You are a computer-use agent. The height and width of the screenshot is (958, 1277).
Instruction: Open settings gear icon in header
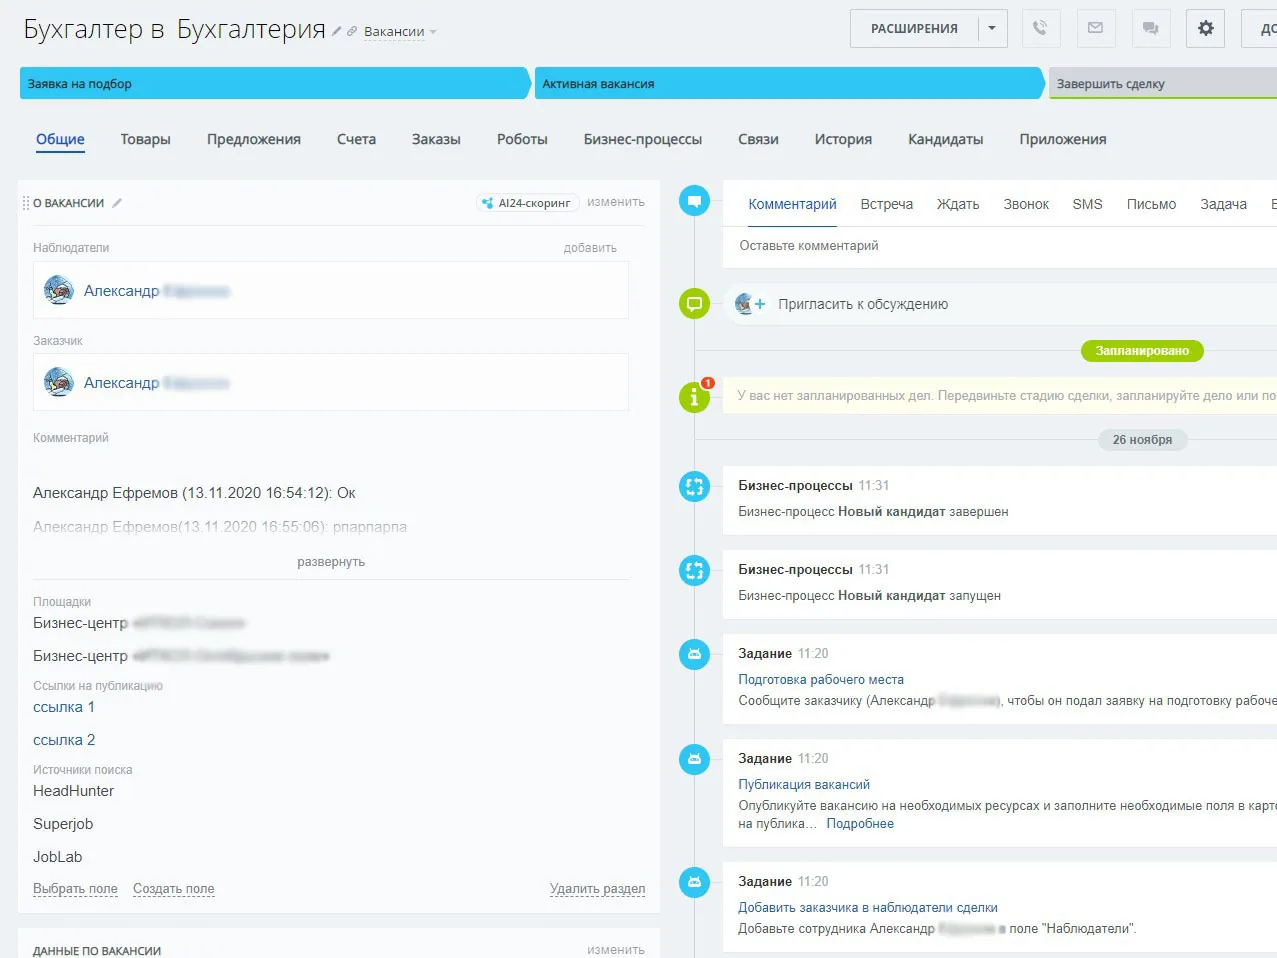[x=1205, y=28]
